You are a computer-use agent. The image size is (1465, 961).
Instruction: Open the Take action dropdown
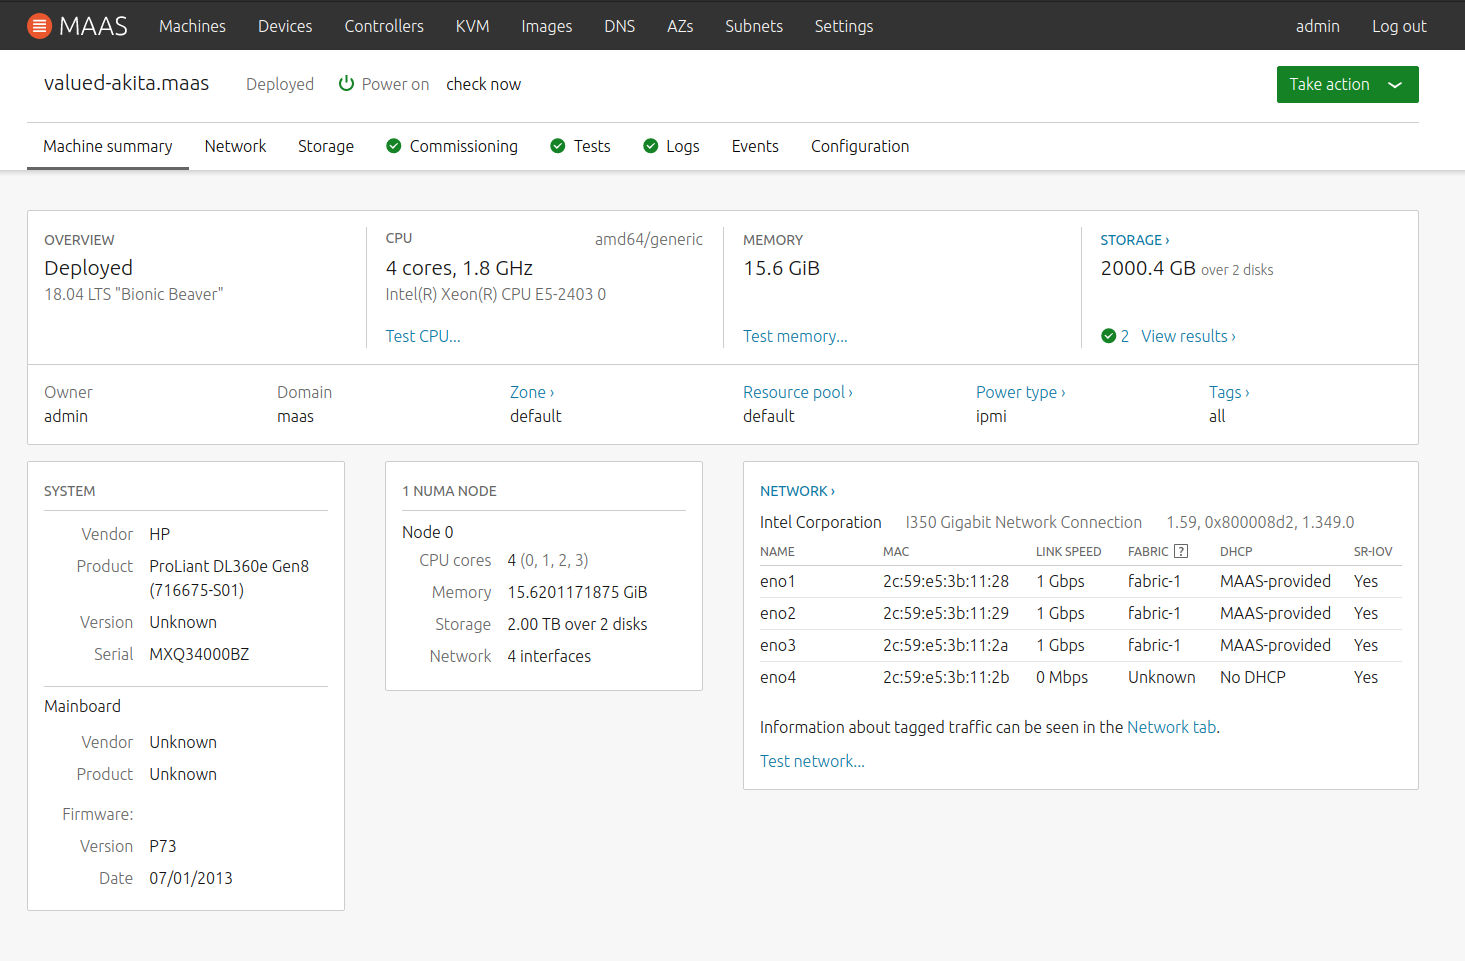coord(1347,85)
